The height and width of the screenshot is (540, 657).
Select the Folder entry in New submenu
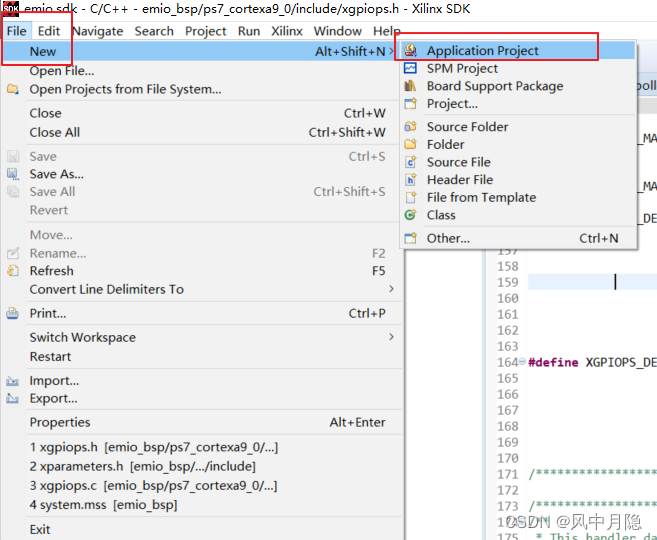coord(518,144)
